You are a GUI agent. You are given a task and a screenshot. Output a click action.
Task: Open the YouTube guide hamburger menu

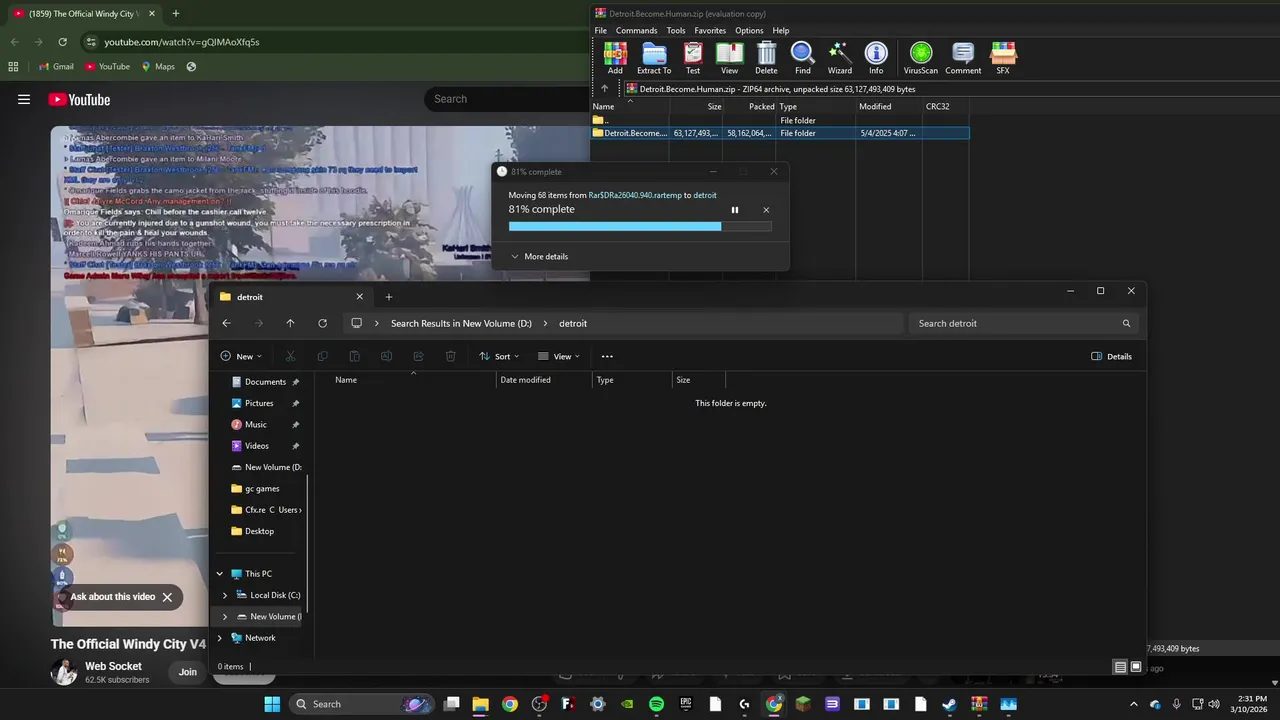pos(24,99)
